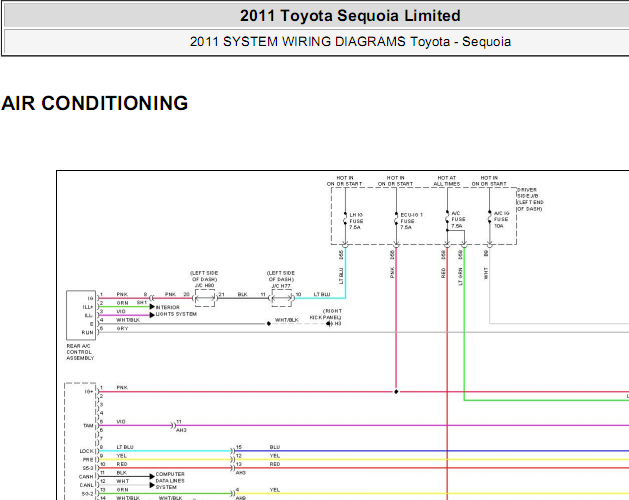Click the 'BLK' label between H80 and H77
The width and height of the screenshot is (629, 500).
tap(242, 294)
